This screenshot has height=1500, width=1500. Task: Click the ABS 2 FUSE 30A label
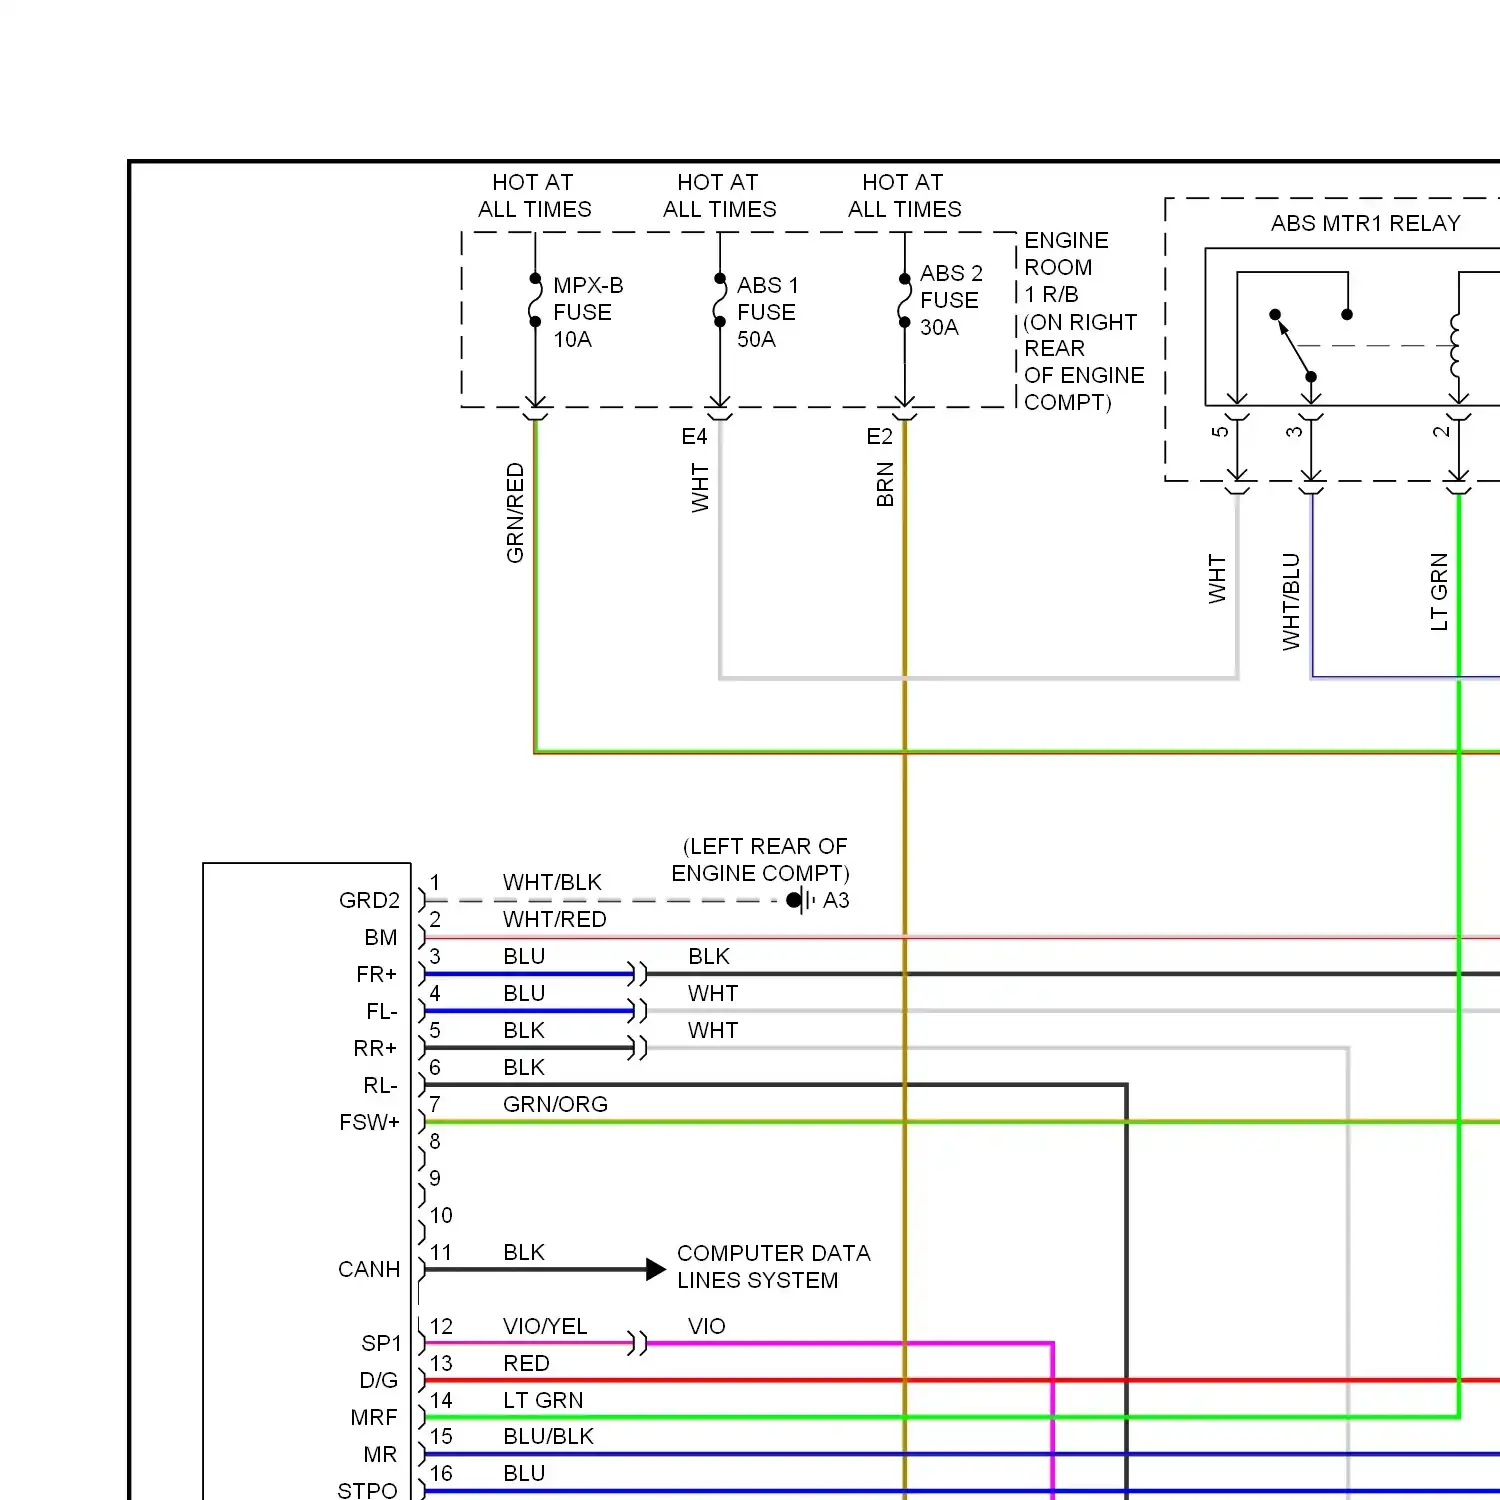[x=951, y=300]
